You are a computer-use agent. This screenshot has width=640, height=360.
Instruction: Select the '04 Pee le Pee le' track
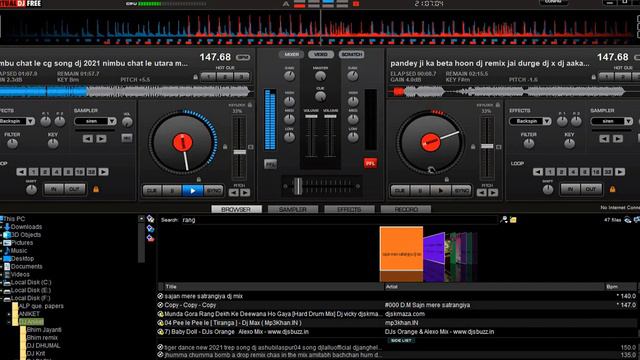click(396, 323)
